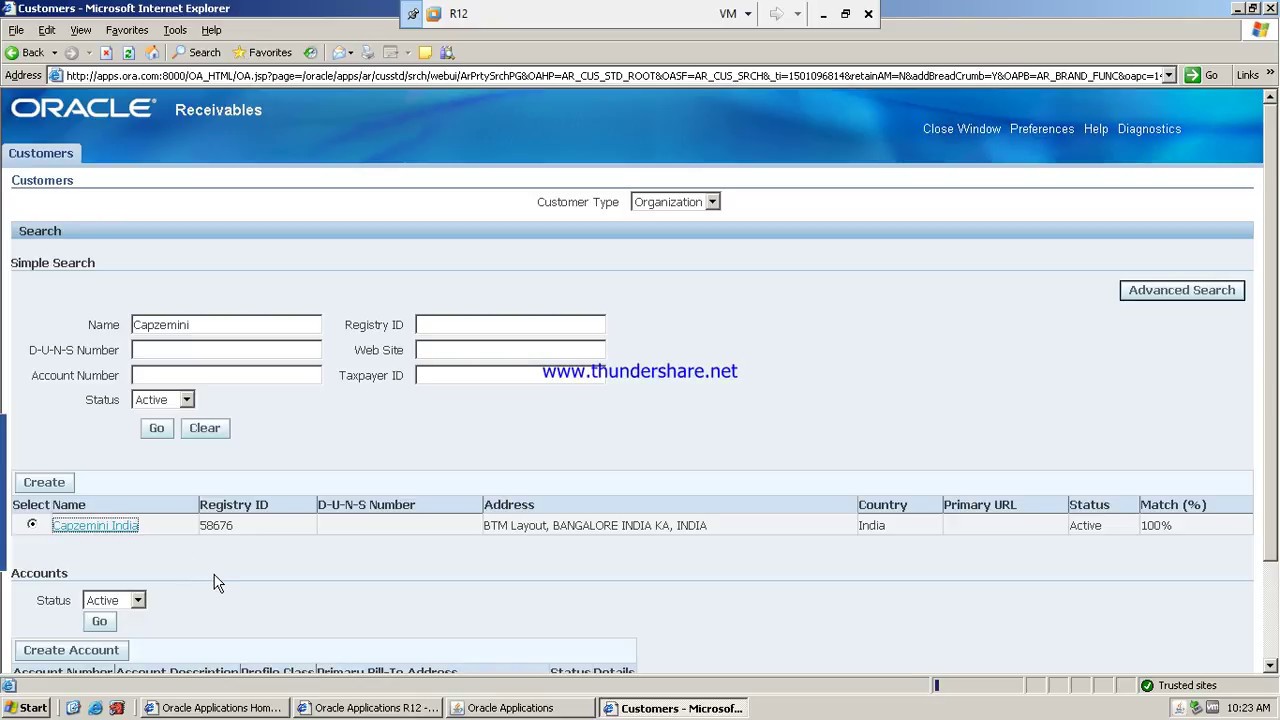Click the Mail envelope icon

click(338, 53)
